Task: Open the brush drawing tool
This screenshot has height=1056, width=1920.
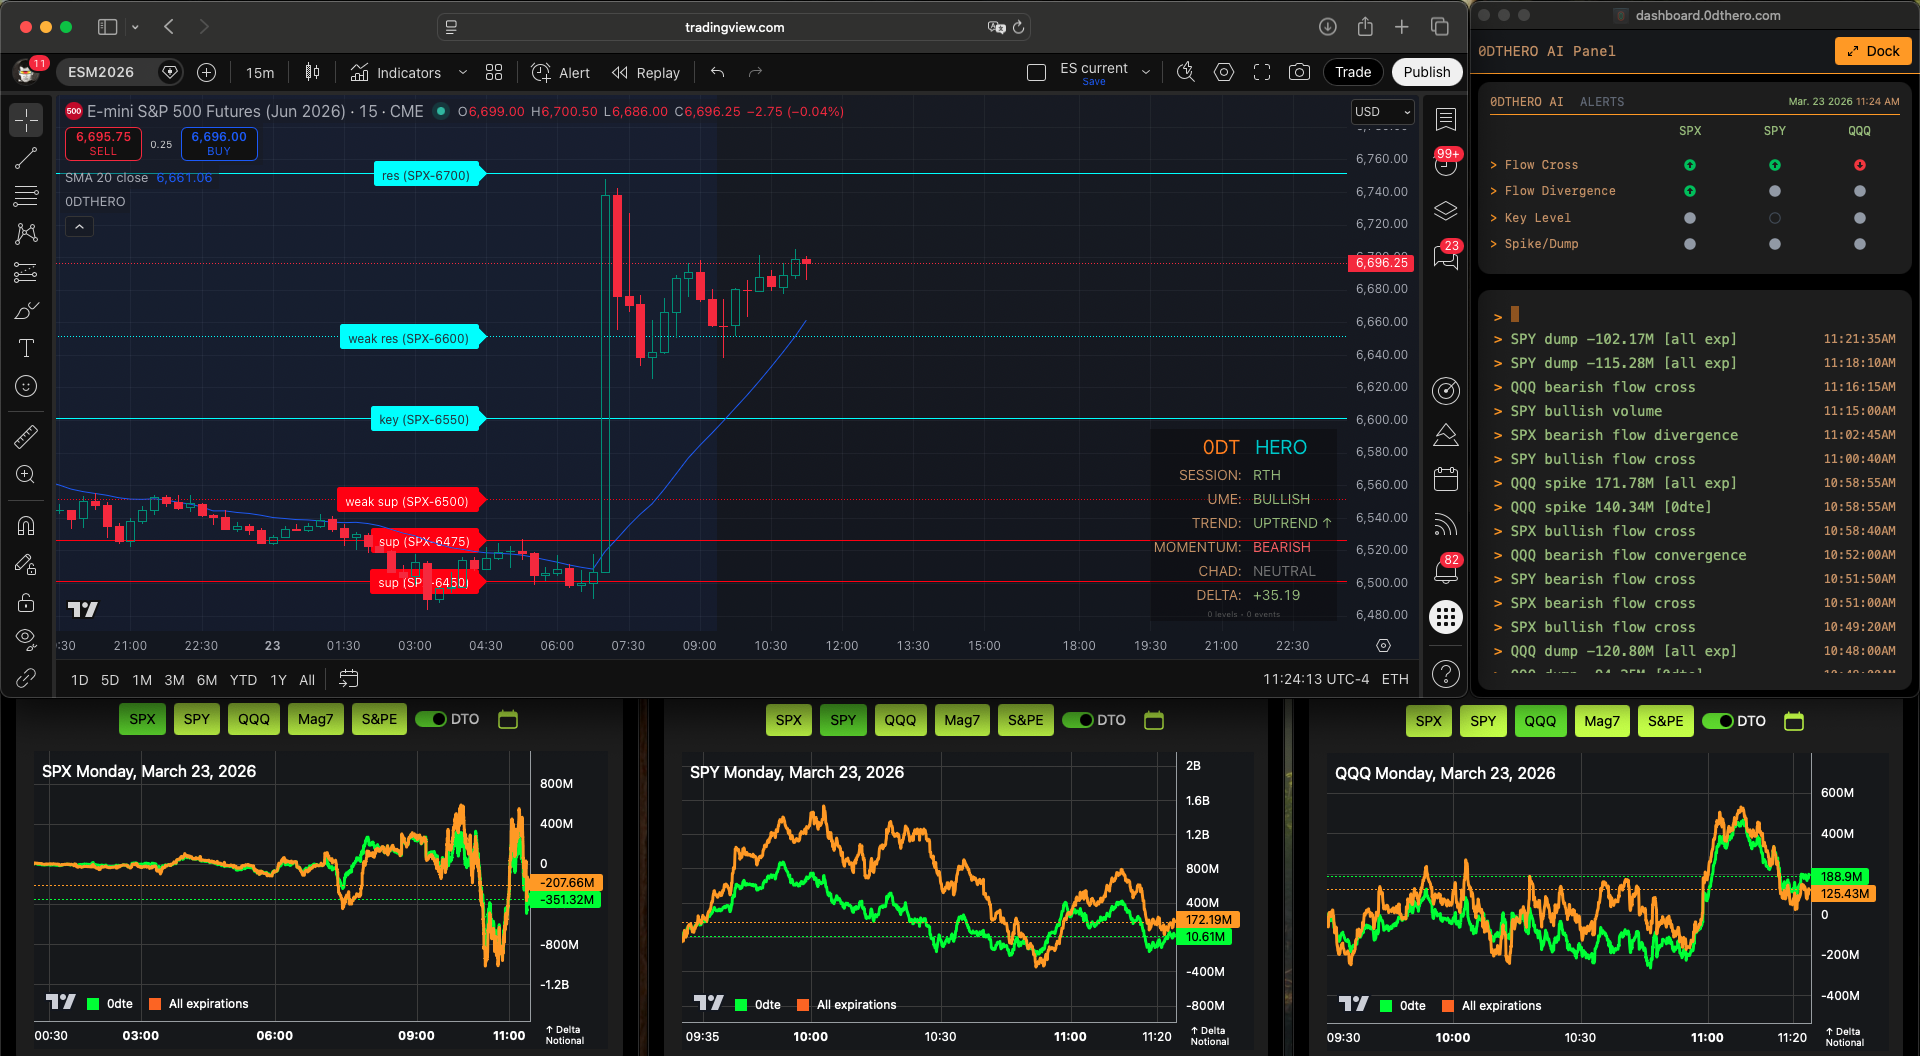Action: [25, 310]
